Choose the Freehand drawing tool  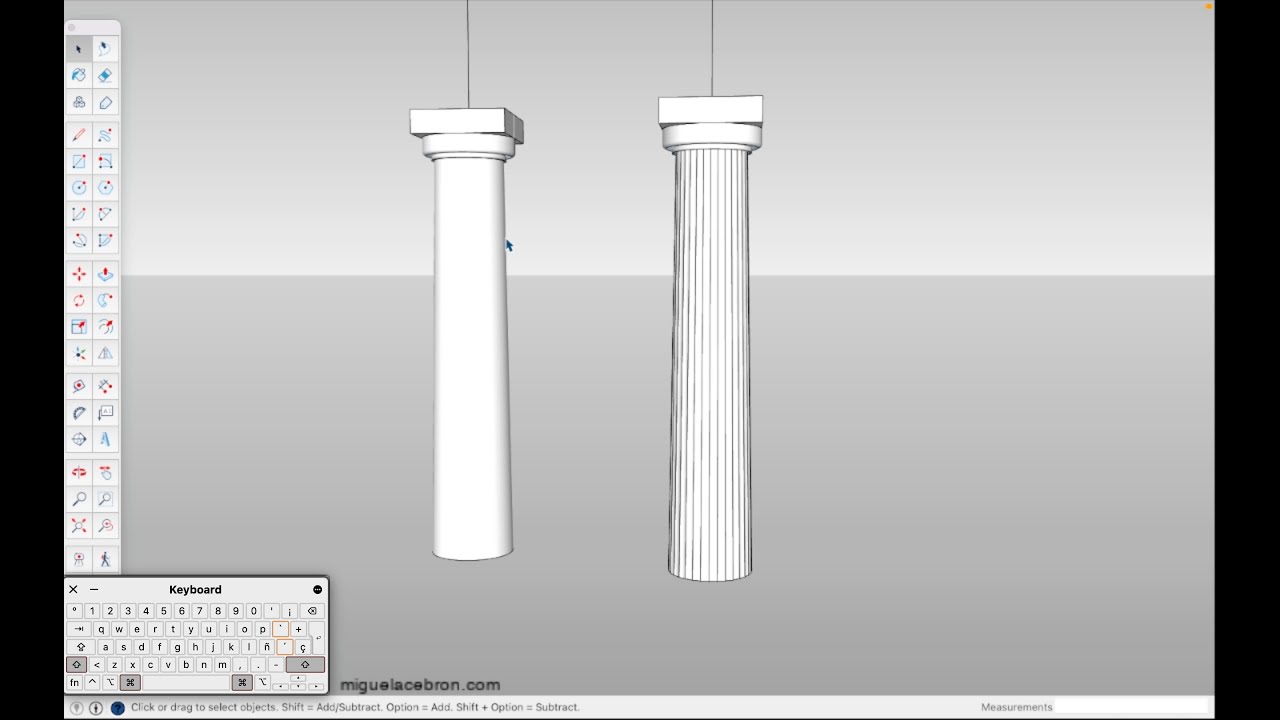coord(105,134)
